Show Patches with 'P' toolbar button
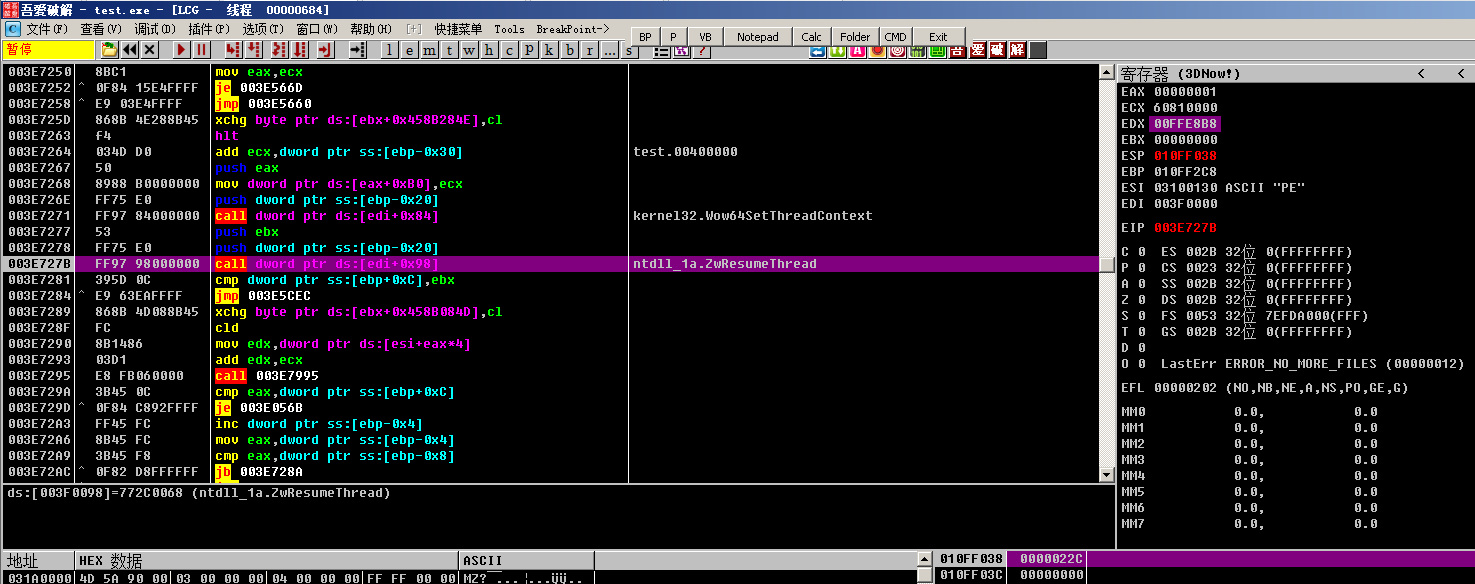1475x584 pixels. [x=528, y=50]
